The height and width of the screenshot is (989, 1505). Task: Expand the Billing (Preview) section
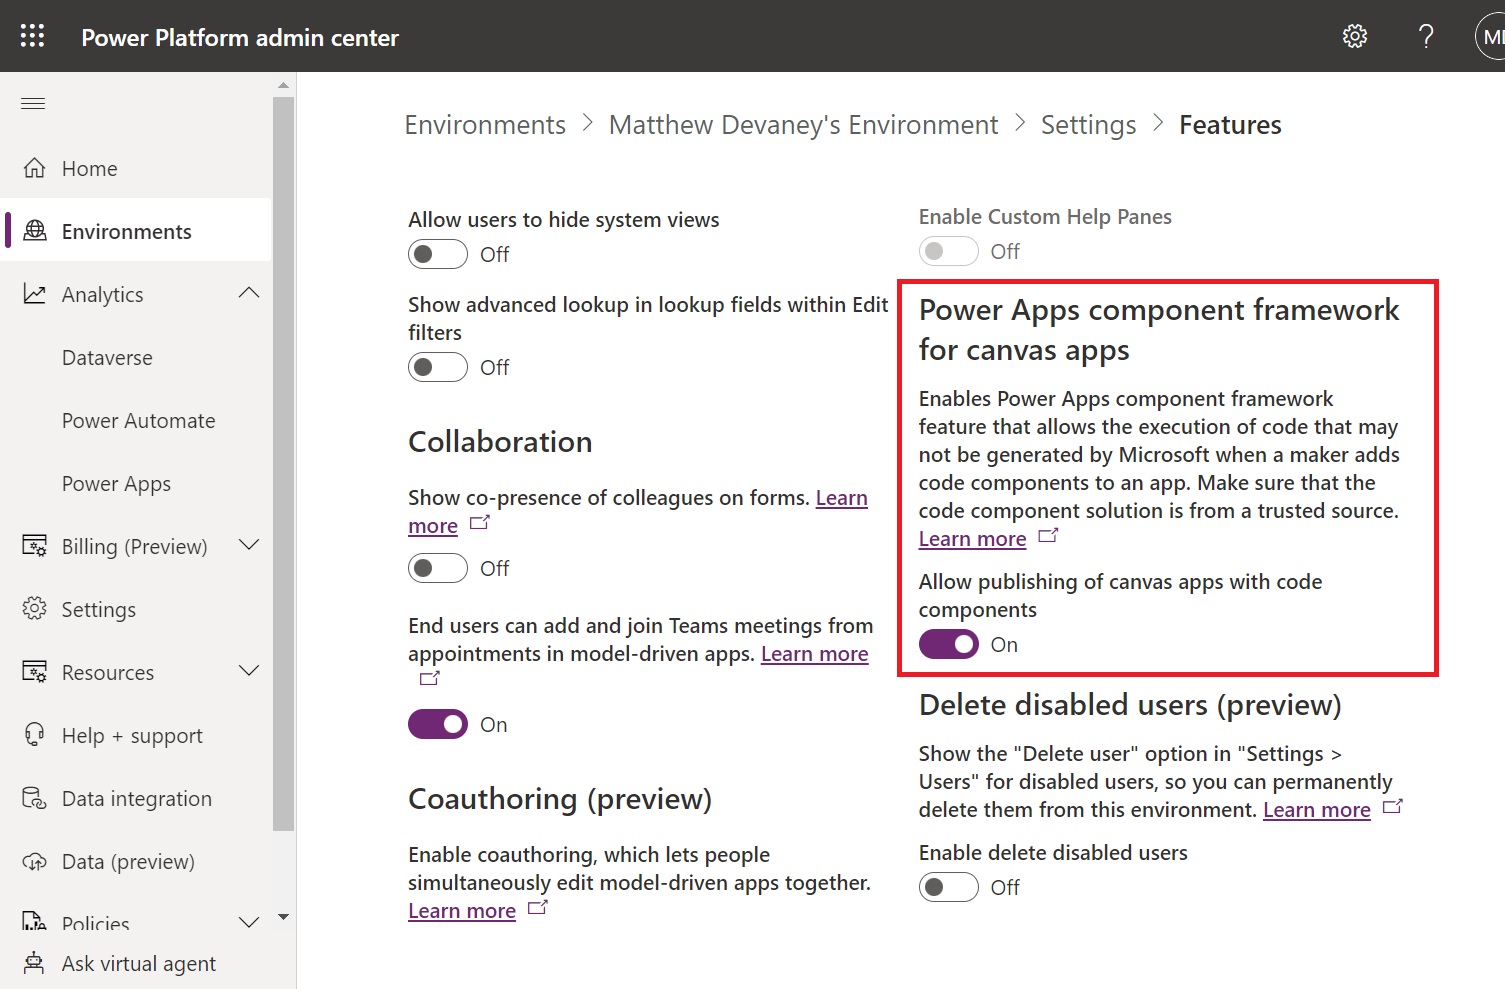(249, 546)
